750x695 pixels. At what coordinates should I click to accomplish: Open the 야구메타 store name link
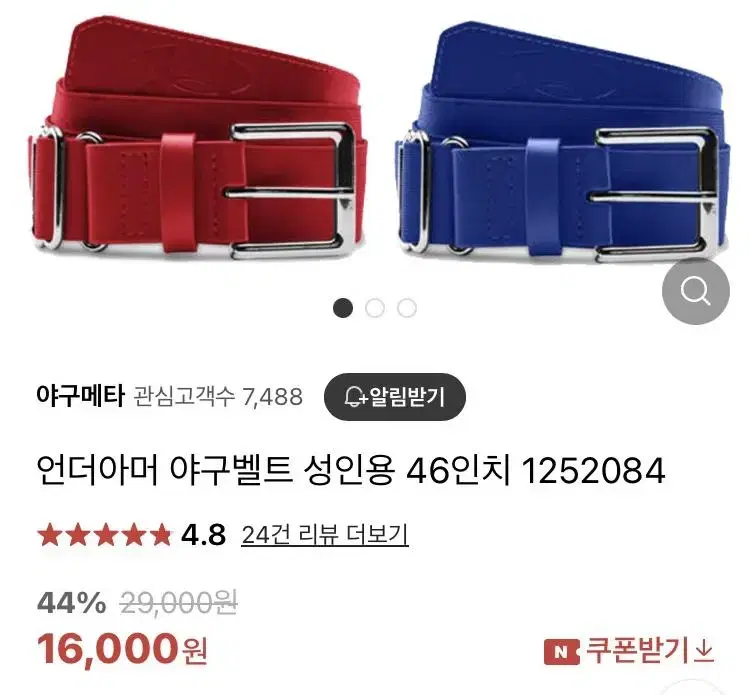tap(80, 397)
